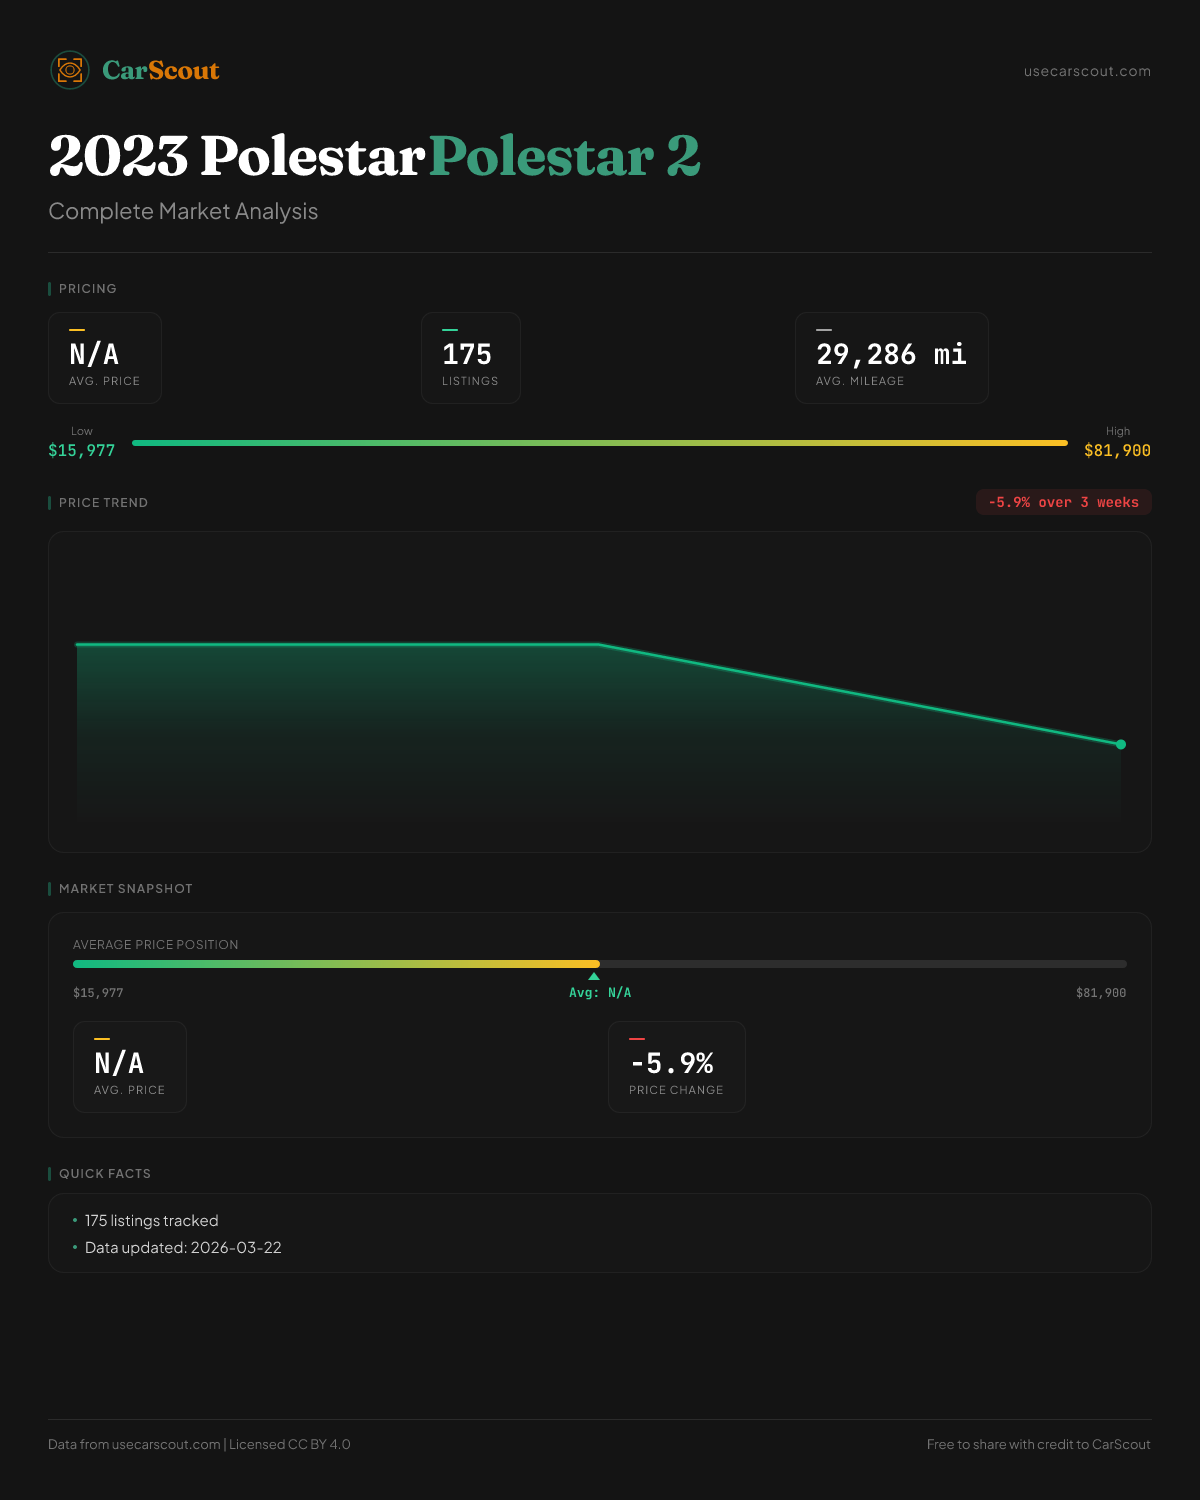This screenshot has width=1200, height=1500.
Task: Click the -5.9% over 3 weeks badge
Action: (x=1063, y=502)
